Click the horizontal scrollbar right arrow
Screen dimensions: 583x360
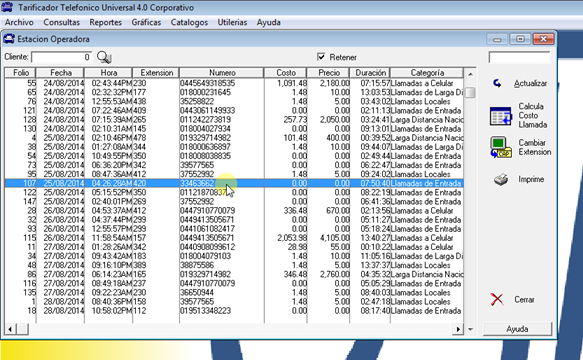pyautogui.click(x=458, y=329)
